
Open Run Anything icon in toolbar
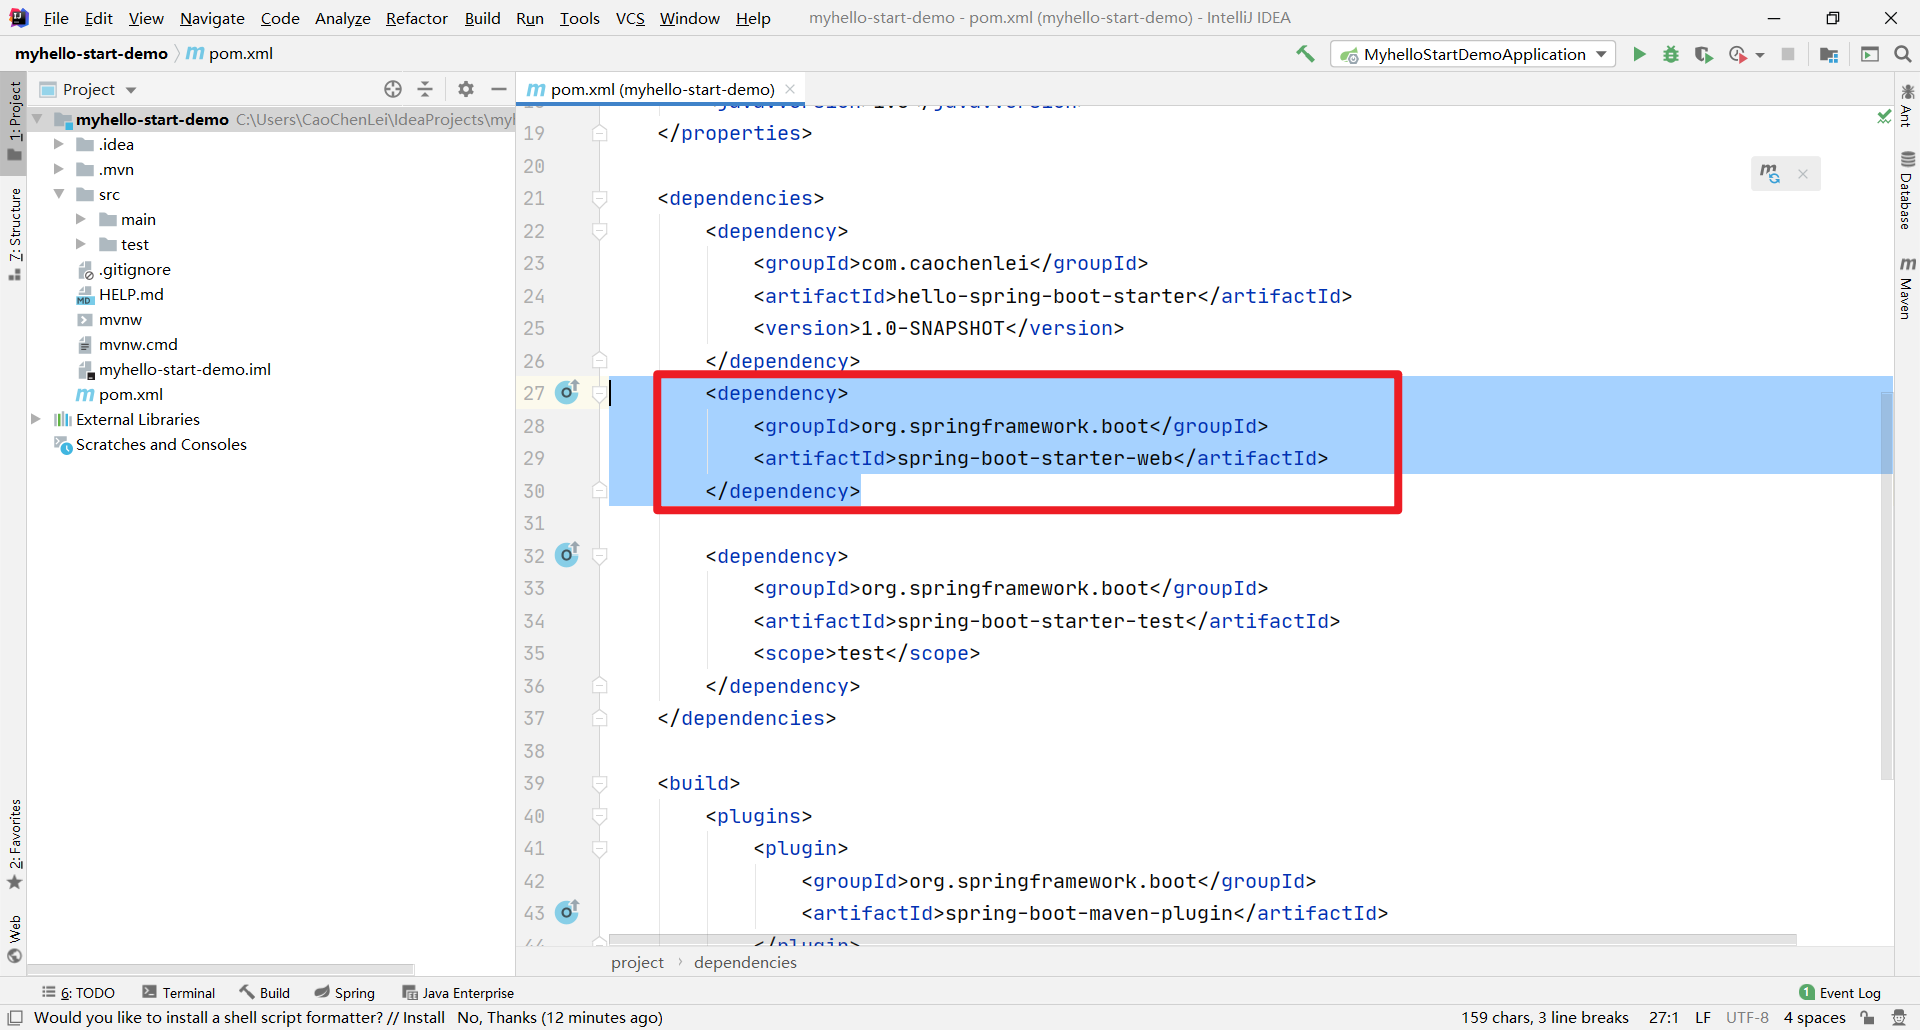[1870, 54]
